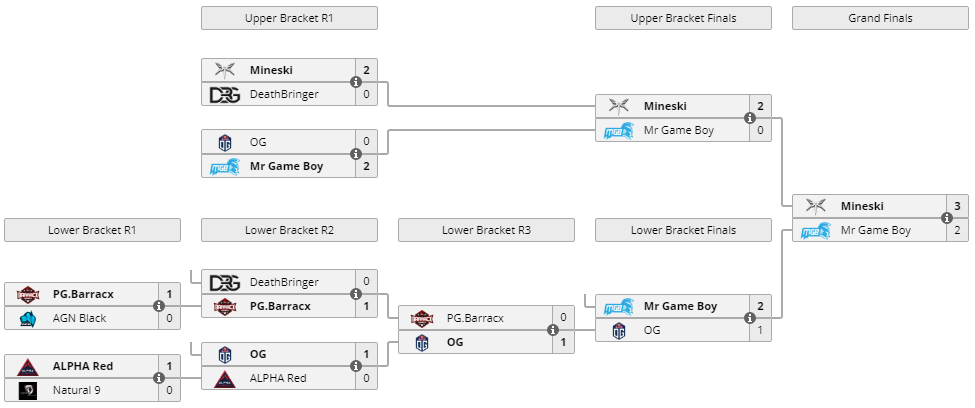The width and height of the screenshot is (975, 408).
Task: Open info icon for PG.Barracx vs AGN Black
Action: (159, 306)
